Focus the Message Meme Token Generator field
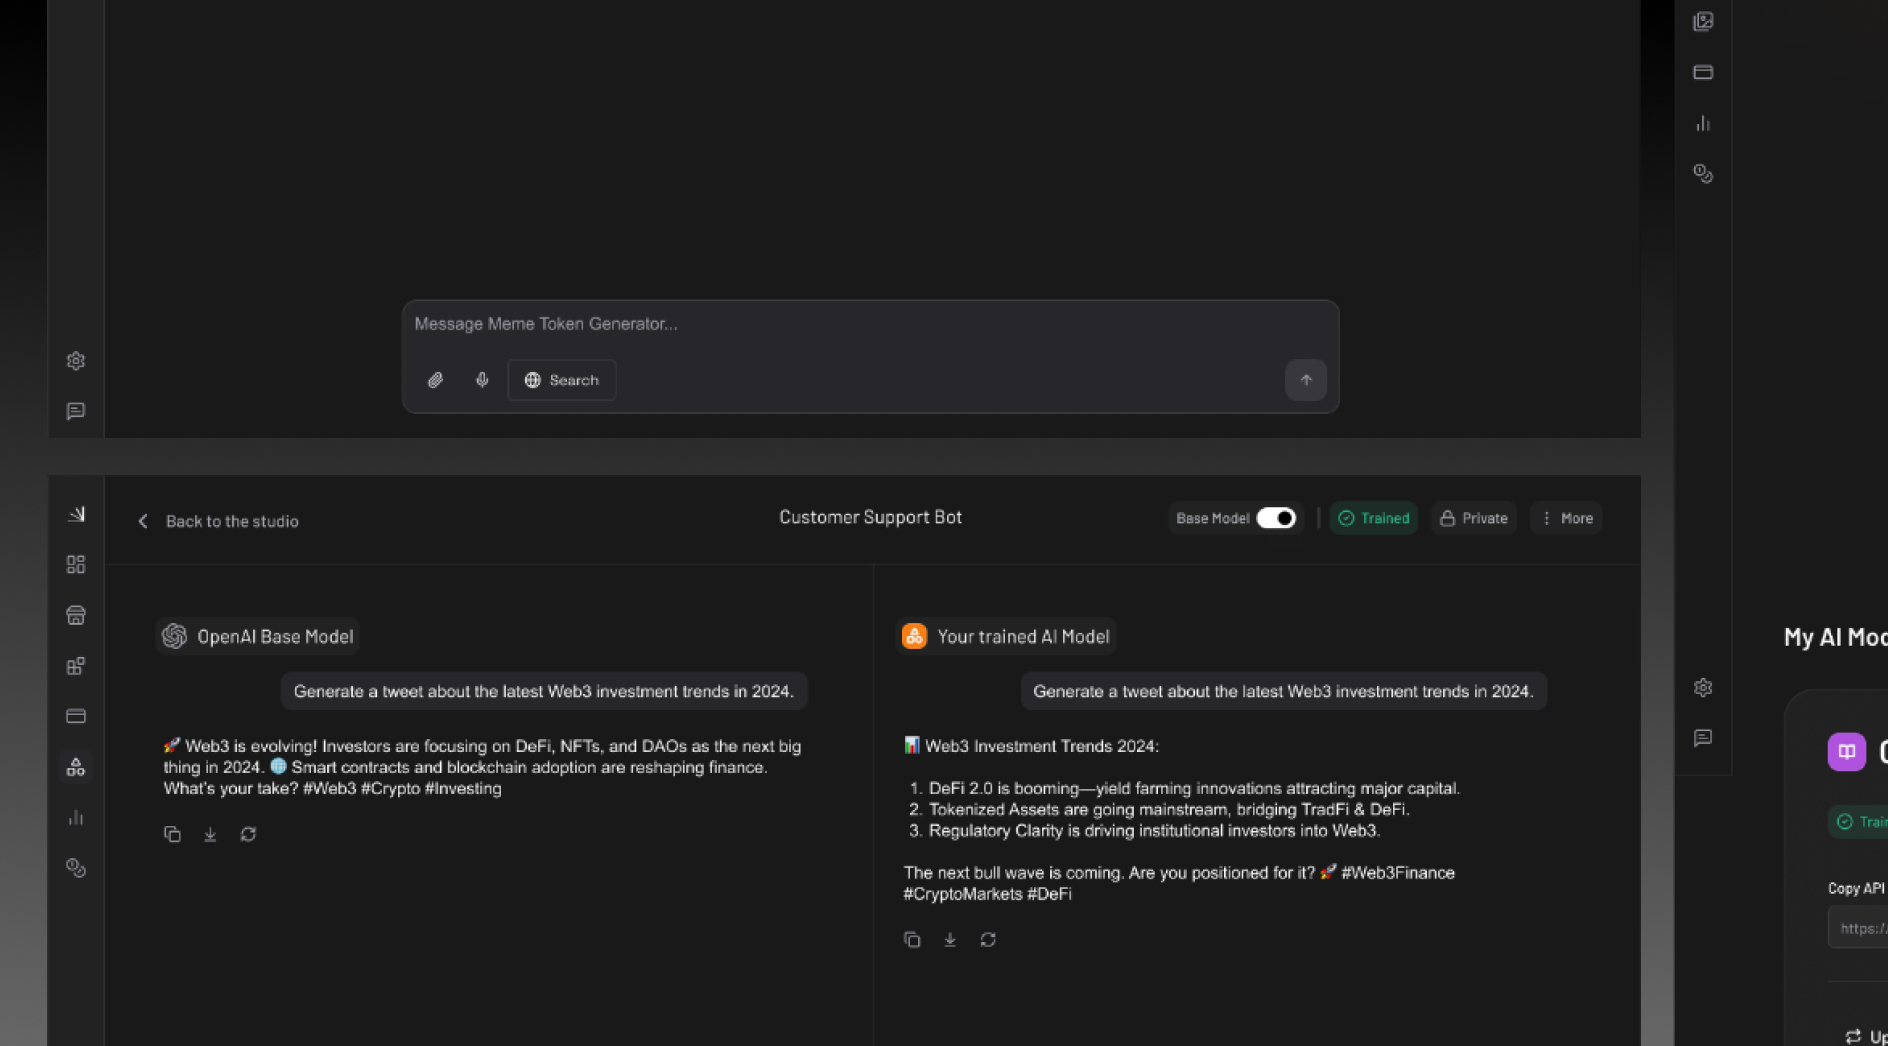Viewport: 1888px width, 1046px height. [870, 324]
